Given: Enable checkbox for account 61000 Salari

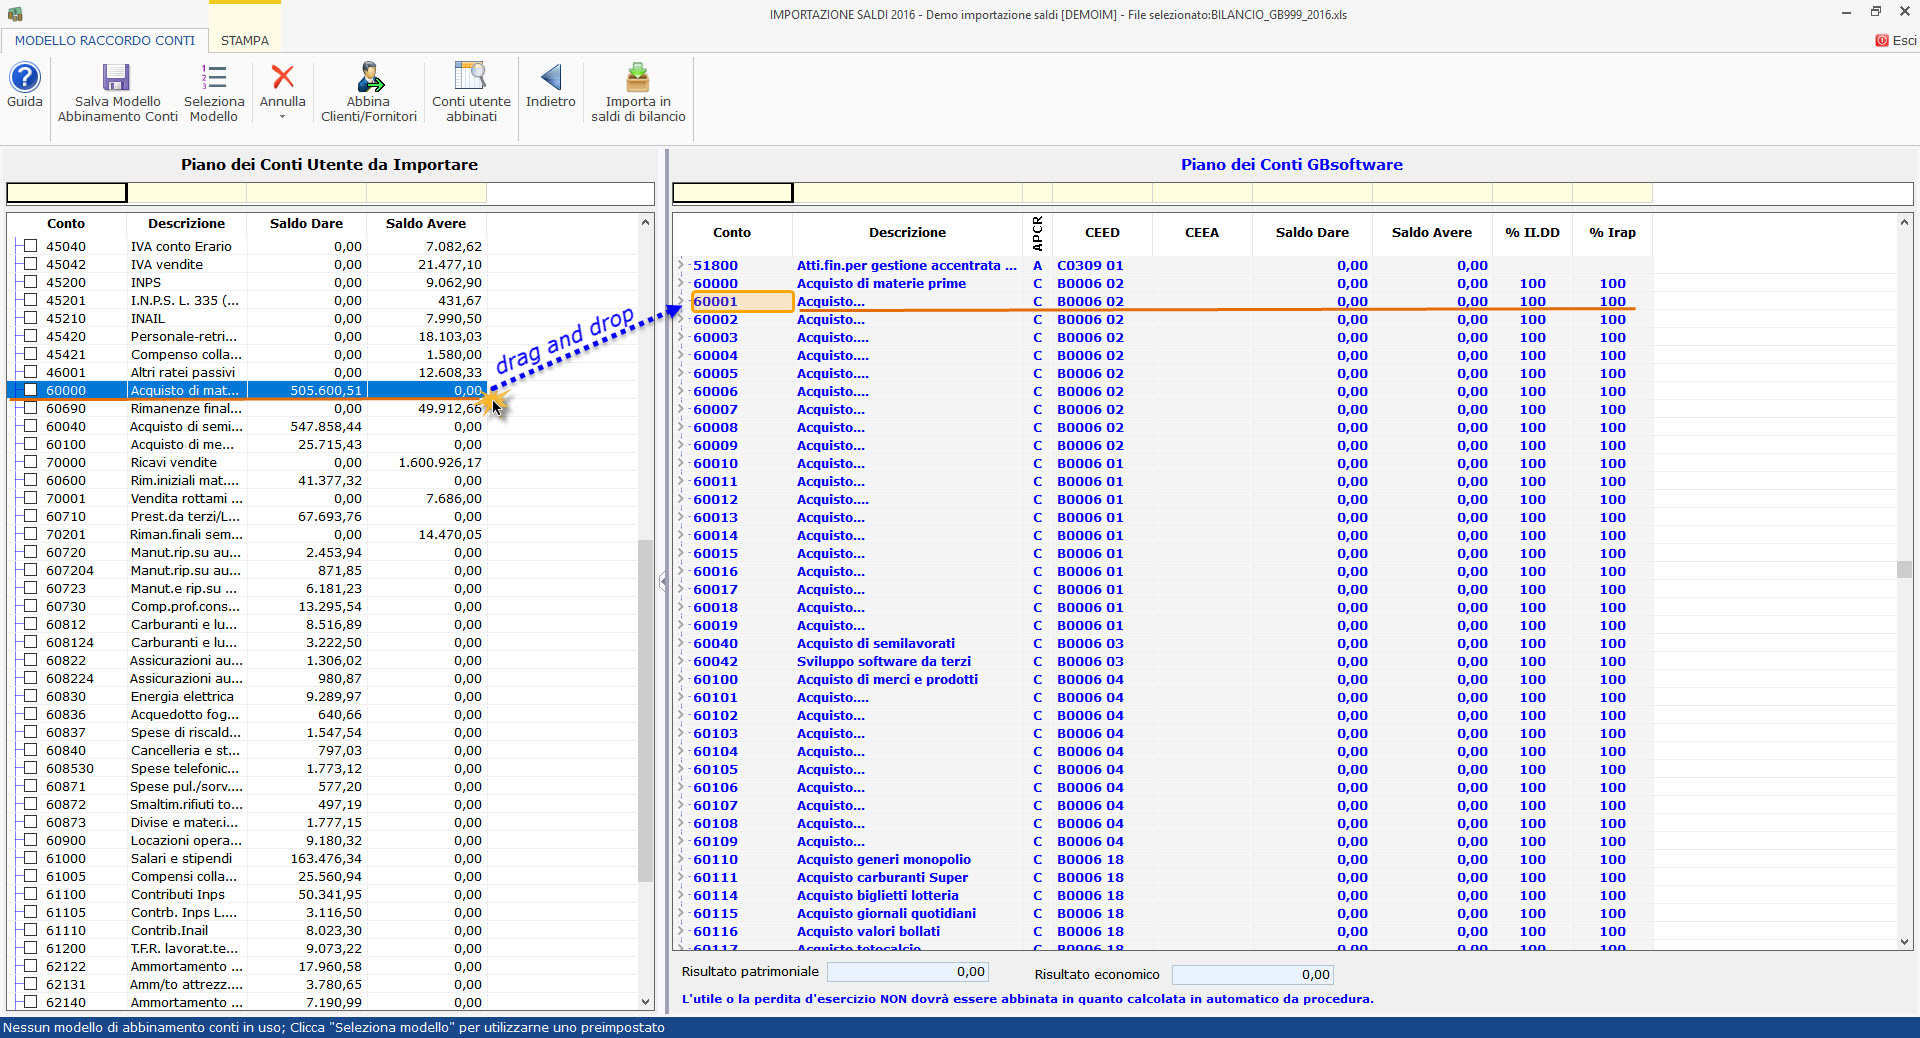Looking at the screenshot, I should [30, 858].
